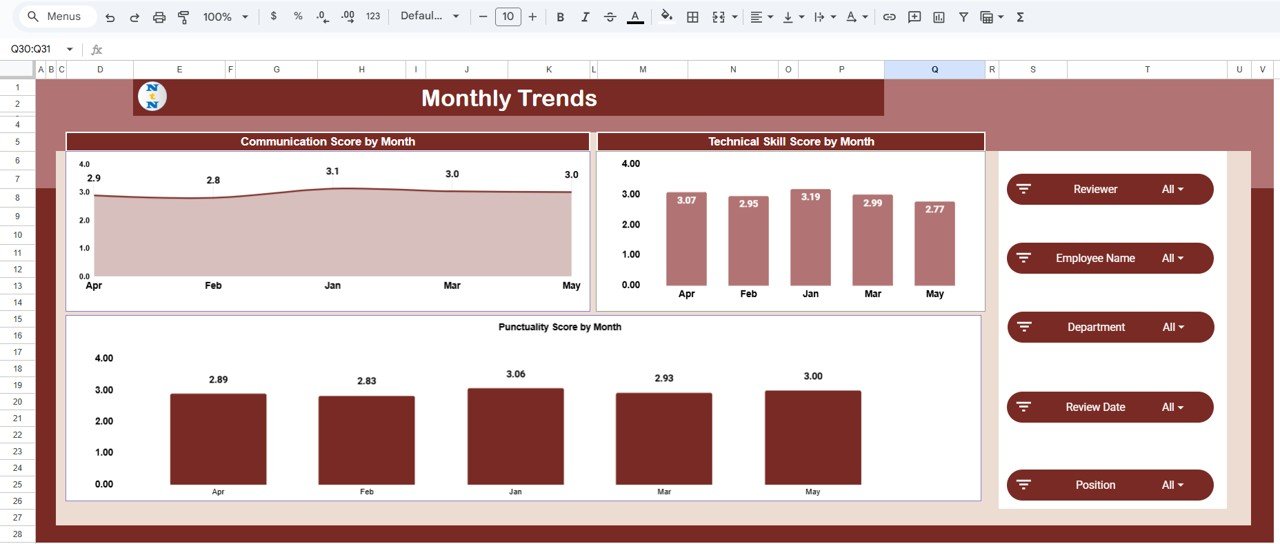This screenshot has height=544, width=1280.
Task: Click the Menus search box
Action: 58,17
